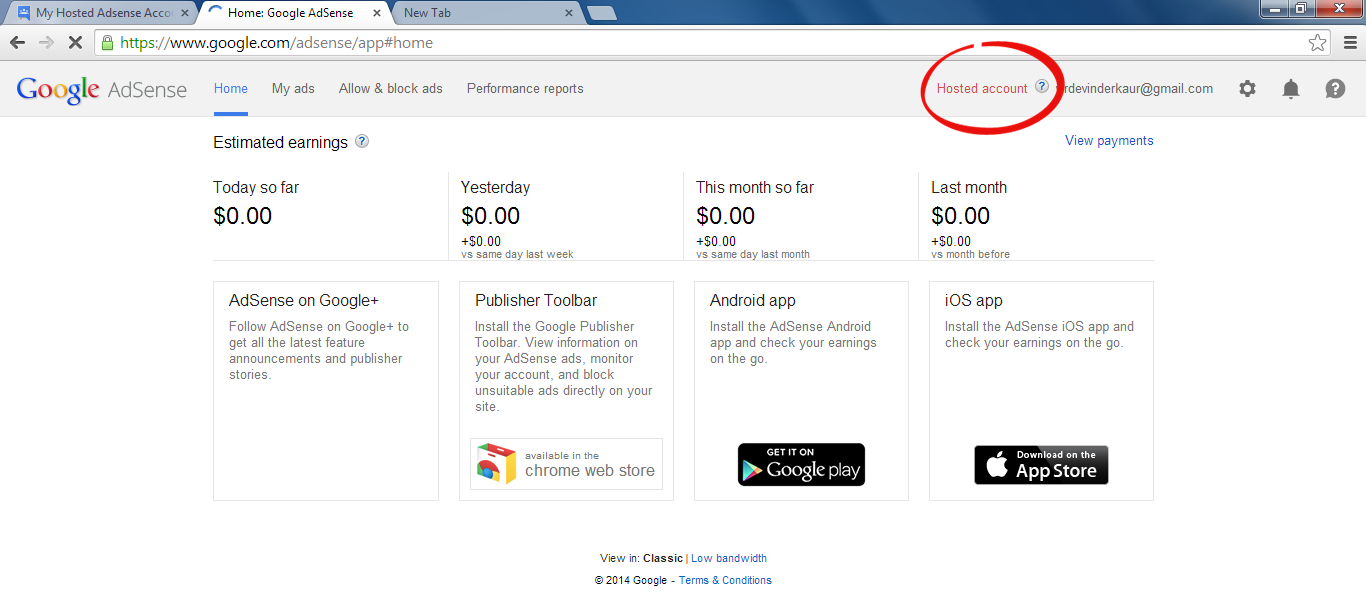
Task: Open a new browser tab
Action: click(601, 13)
